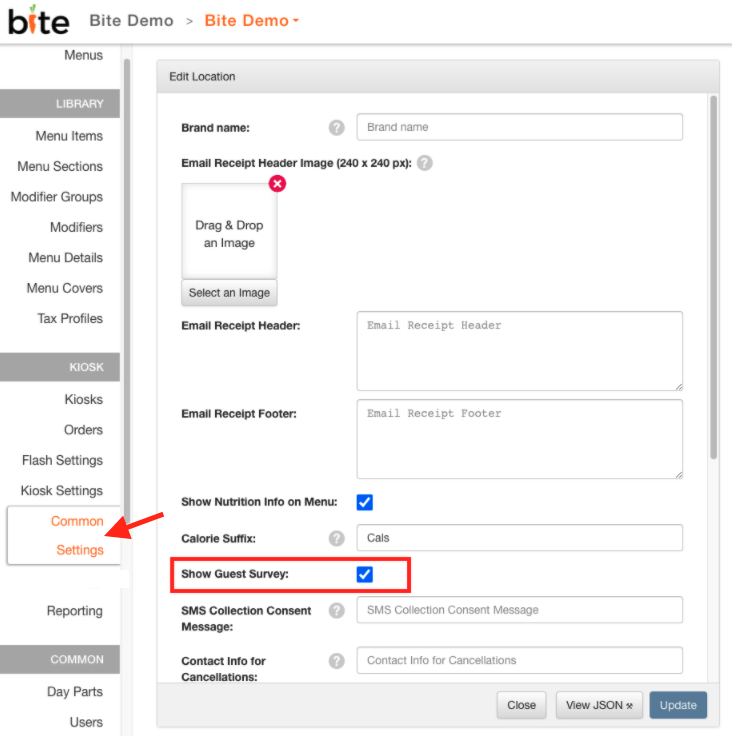Viewport: 732px width, 736px height.
Task: Open Flash Settings in the sidebar
Action: [62, 460]
